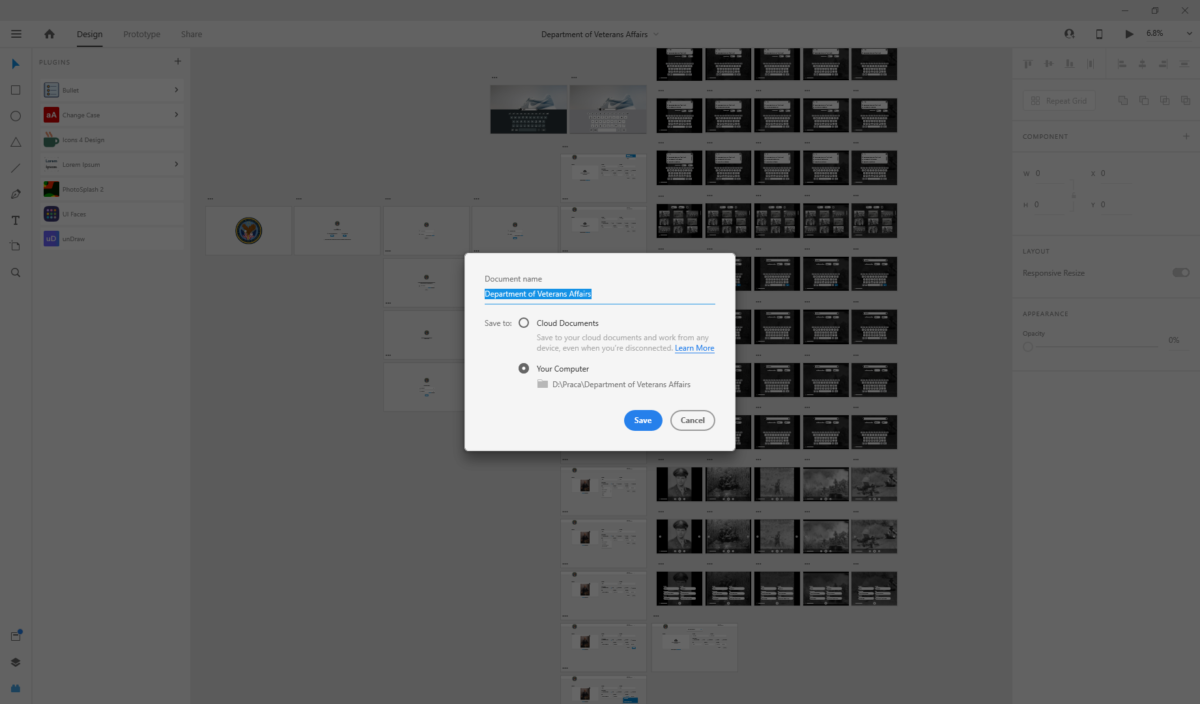Image resolution: width=1200 pixels, height=704 pixels.
Task: Select the Your Computer save option
Action: [523, 368]
